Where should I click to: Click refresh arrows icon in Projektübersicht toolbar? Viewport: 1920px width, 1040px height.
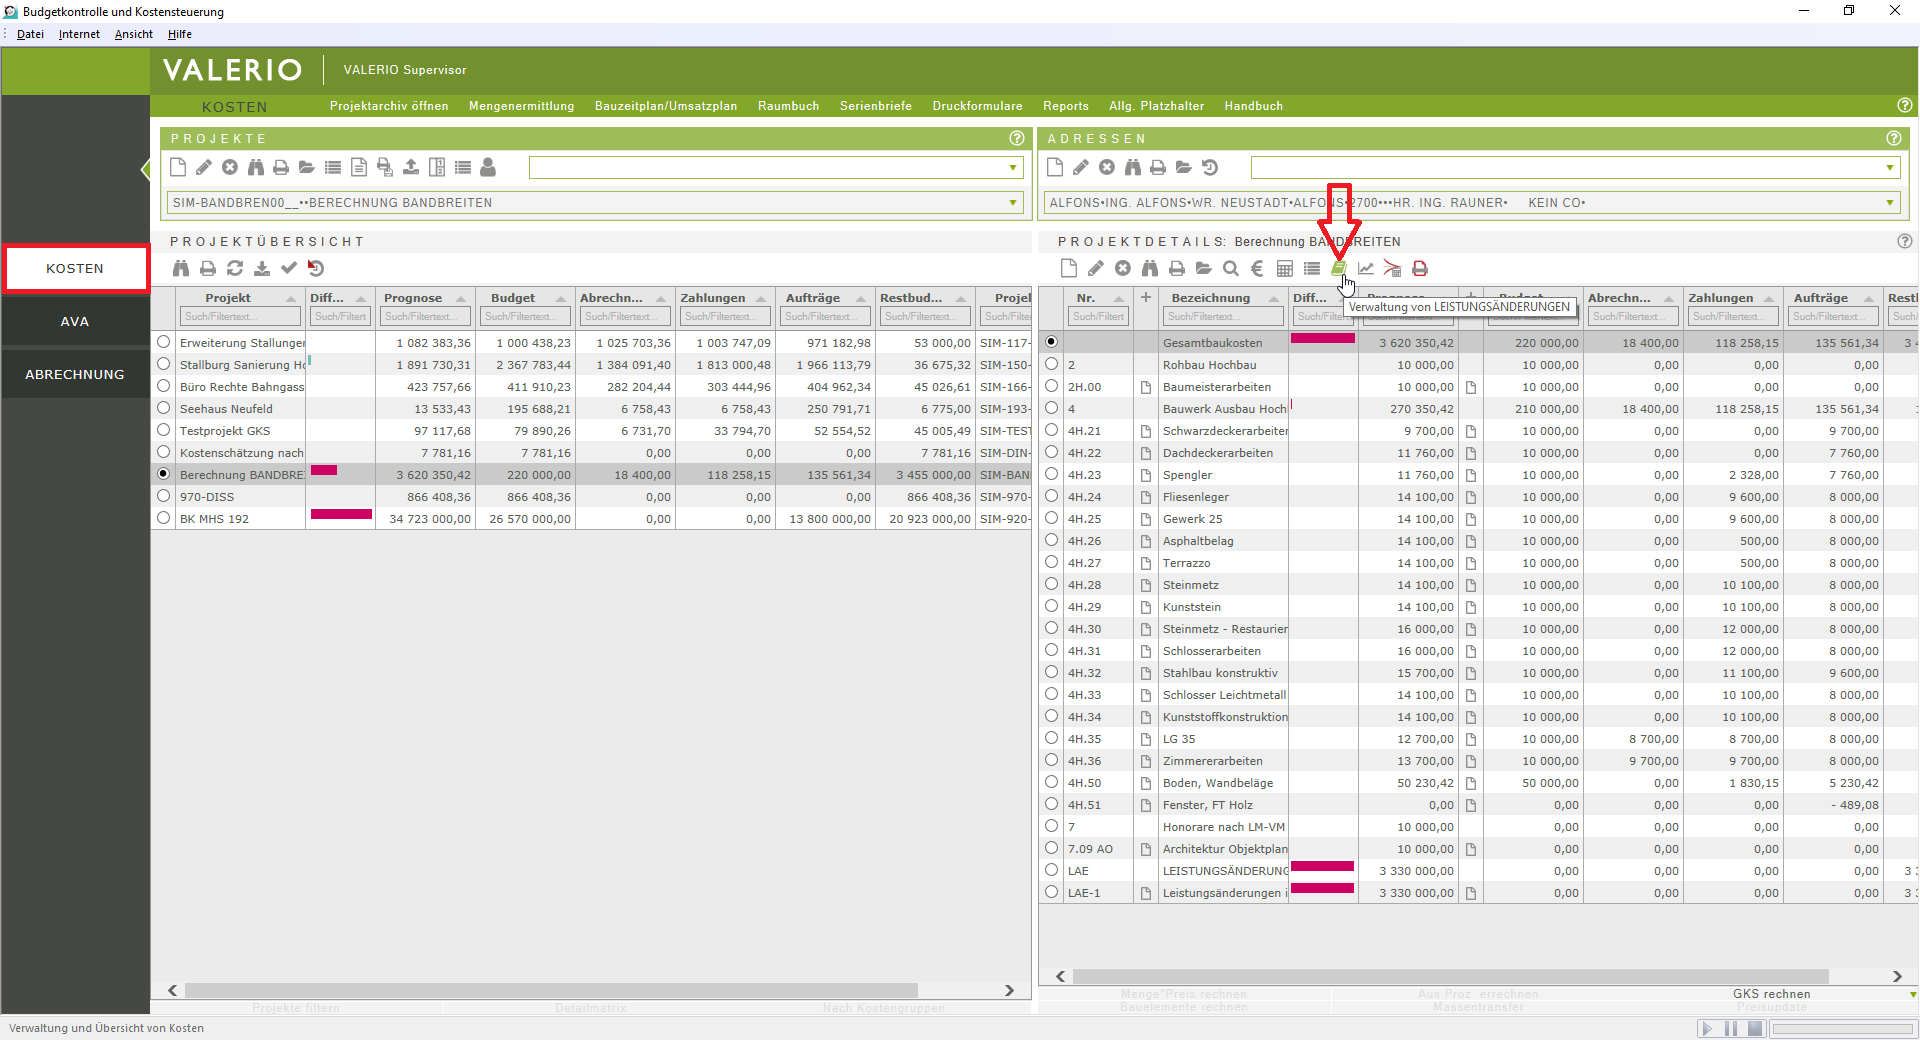235,268
